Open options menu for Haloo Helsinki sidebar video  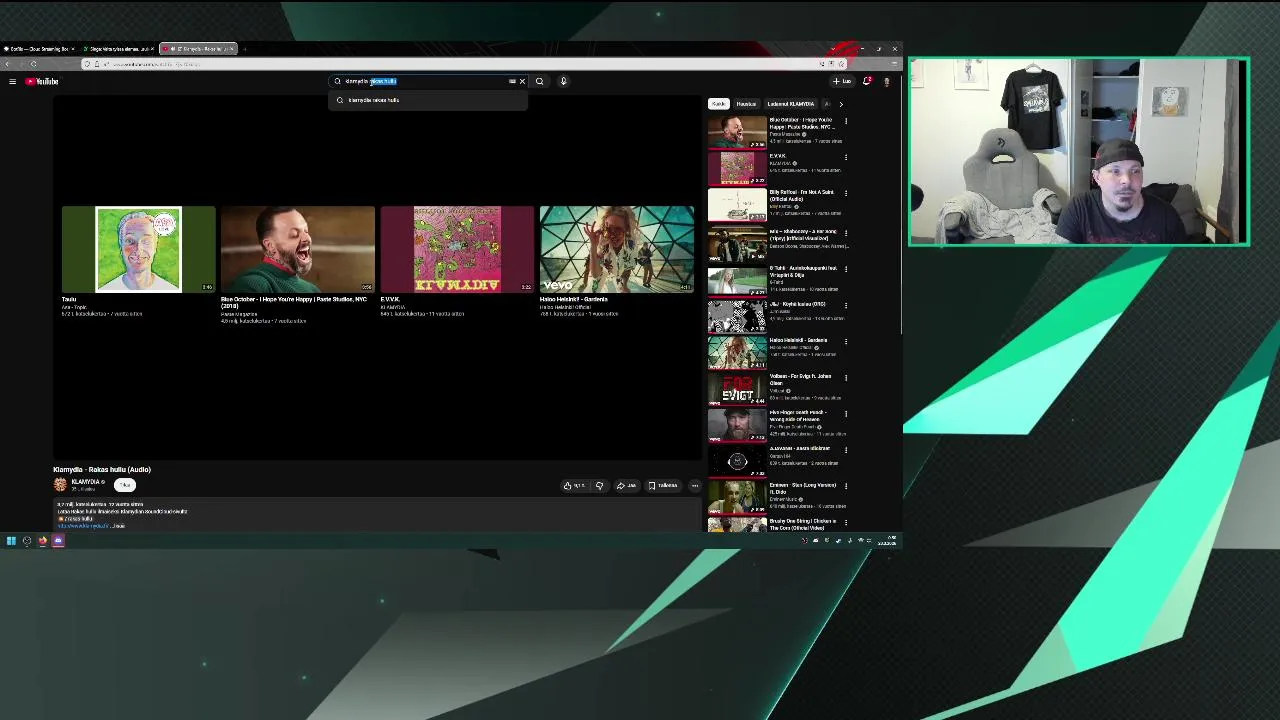846,341
